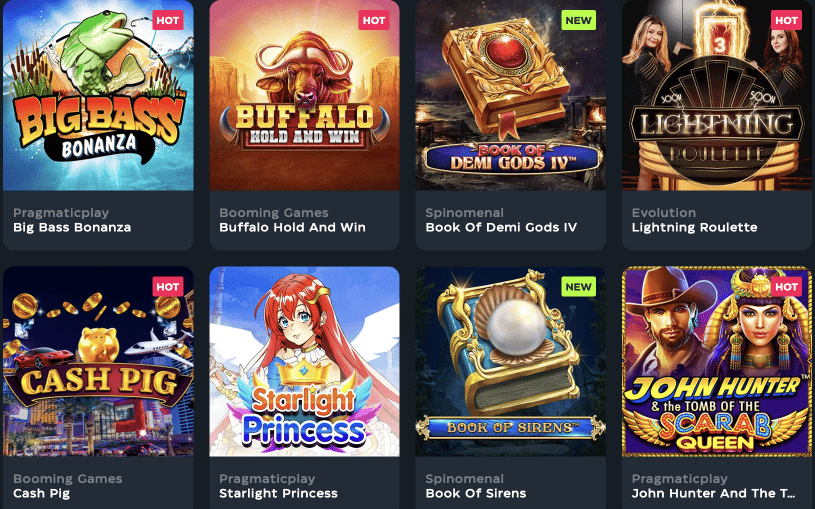Select the Lightning Roulette title link
Image resolution: width=815 pixels, height=509 pixels.
point(694,227)
